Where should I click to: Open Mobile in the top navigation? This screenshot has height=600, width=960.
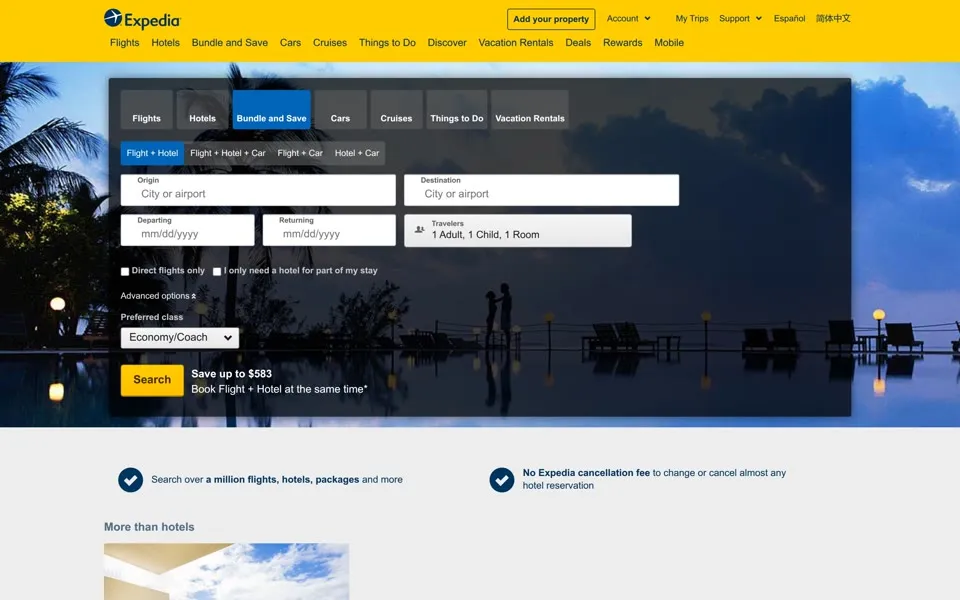point(669,43)
